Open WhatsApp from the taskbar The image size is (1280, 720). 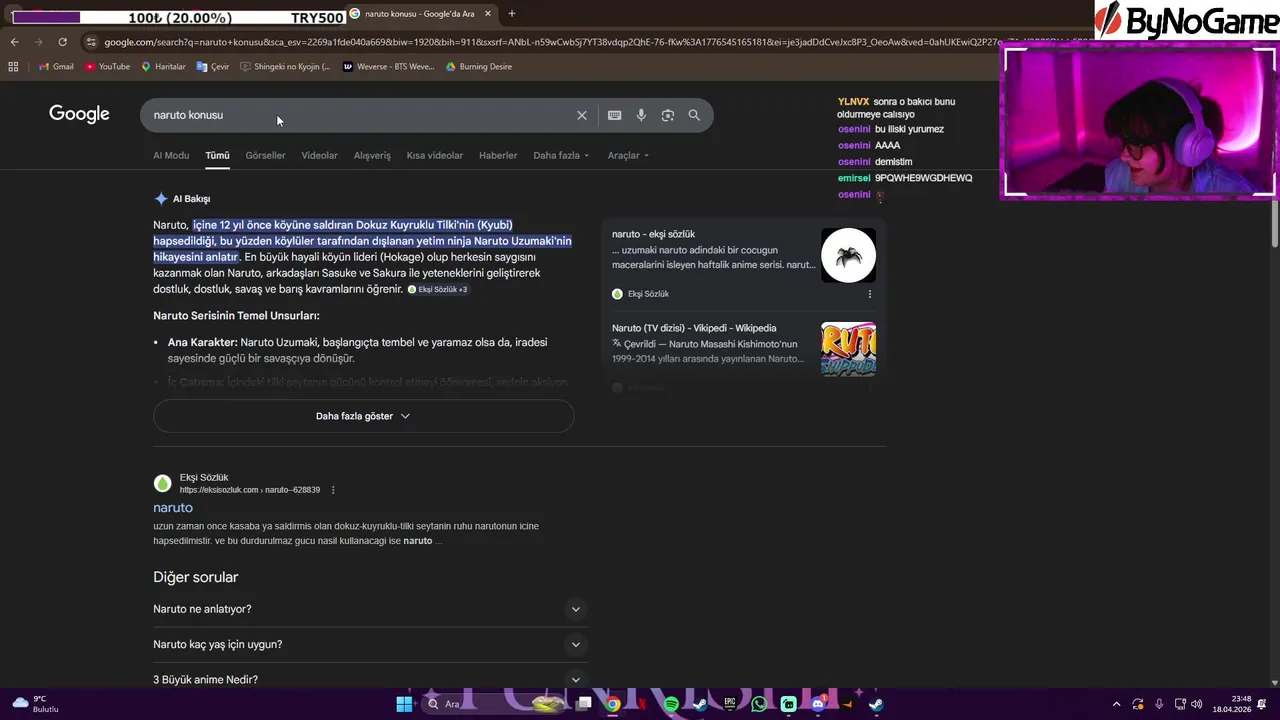[759, 704]
